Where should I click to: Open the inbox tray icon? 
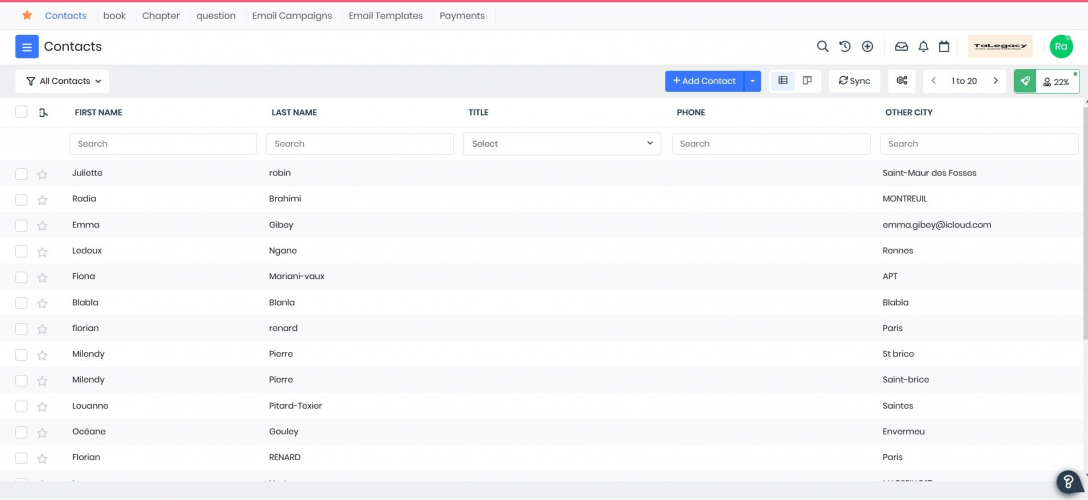point(901,46)
